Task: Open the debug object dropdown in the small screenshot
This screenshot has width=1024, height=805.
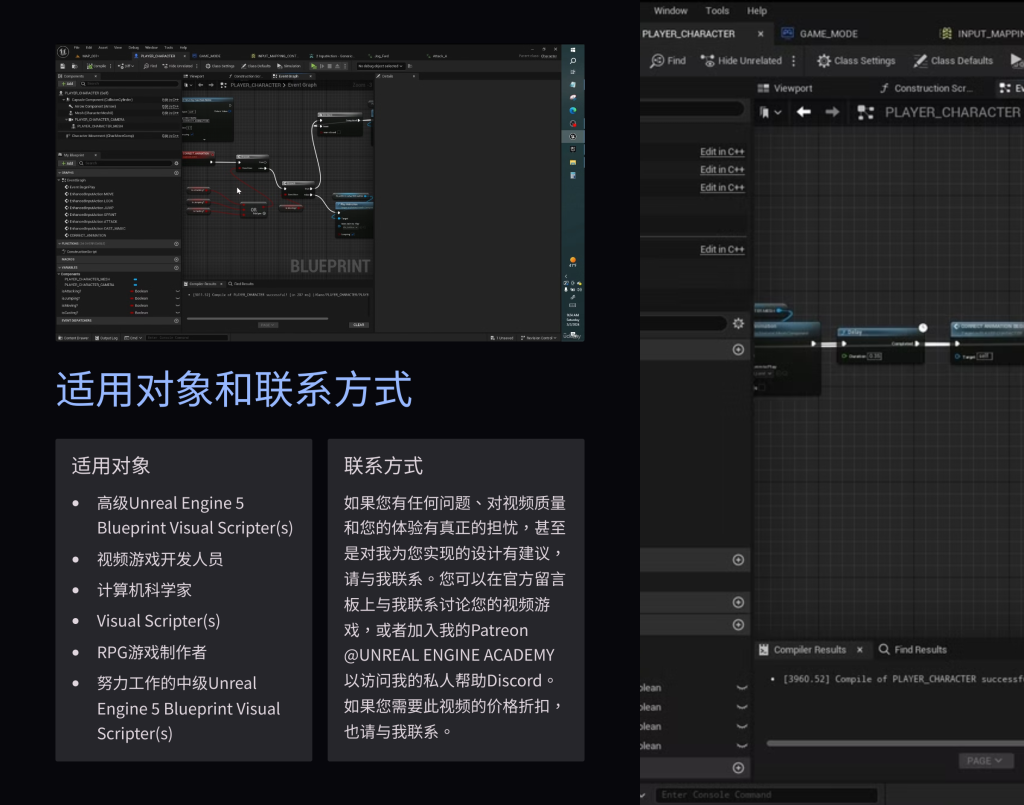Action: pos(380,66)
